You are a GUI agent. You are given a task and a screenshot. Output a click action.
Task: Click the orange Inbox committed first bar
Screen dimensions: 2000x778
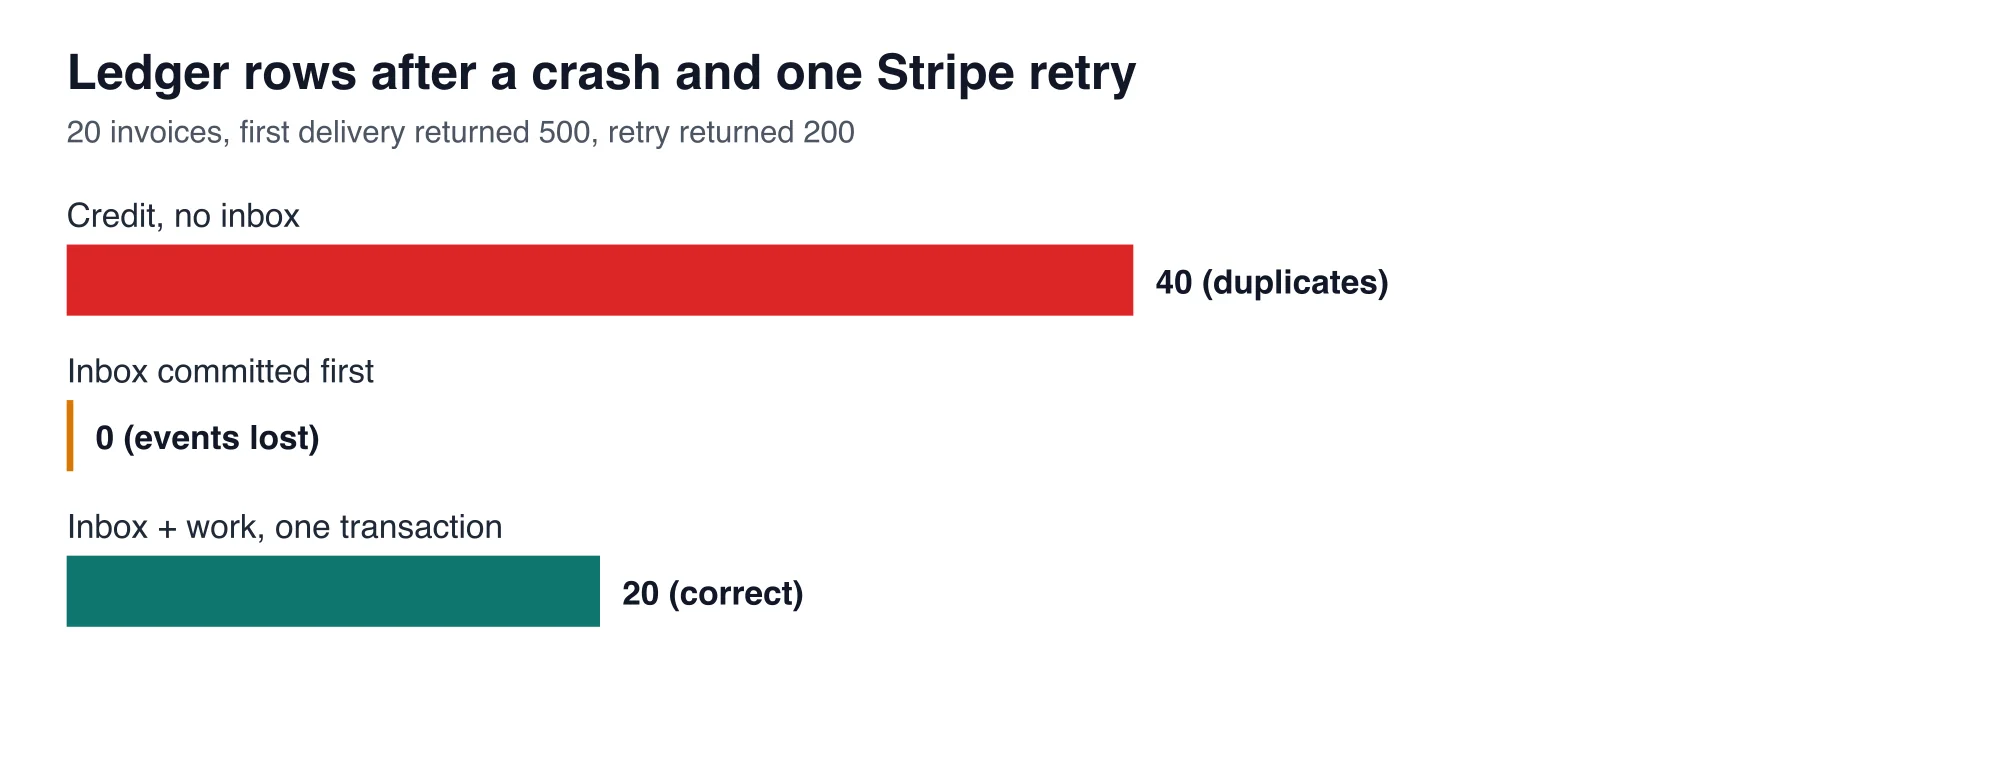70,436
